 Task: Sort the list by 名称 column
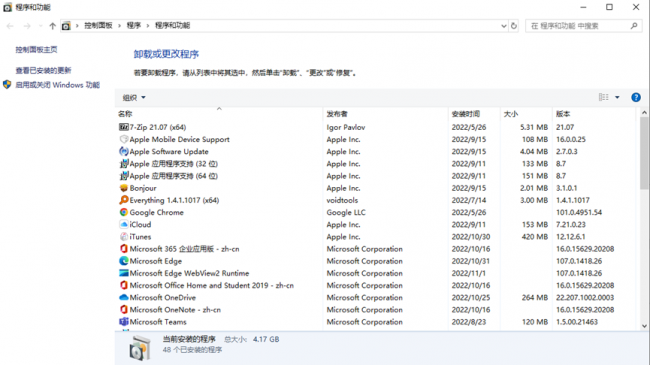pyautogui.click(x=125, y=114)
